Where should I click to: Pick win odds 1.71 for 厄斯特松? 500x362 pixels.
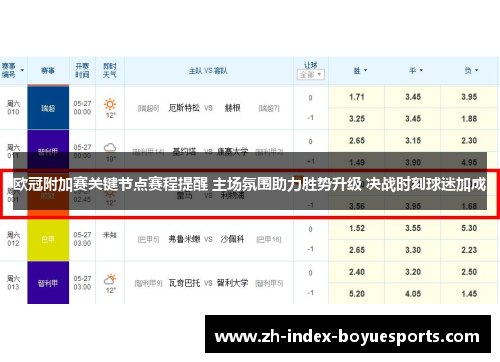click(357, 97)
